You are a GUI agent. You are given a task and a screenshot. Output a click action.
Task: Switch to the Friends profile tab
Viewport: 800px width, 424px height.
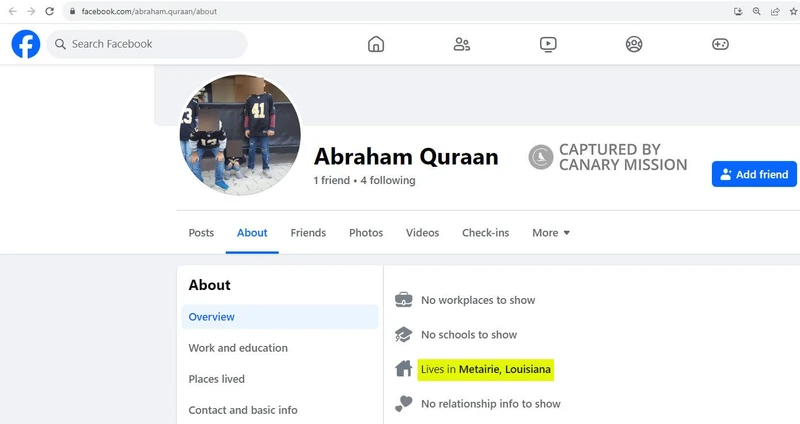pos(308,233)
